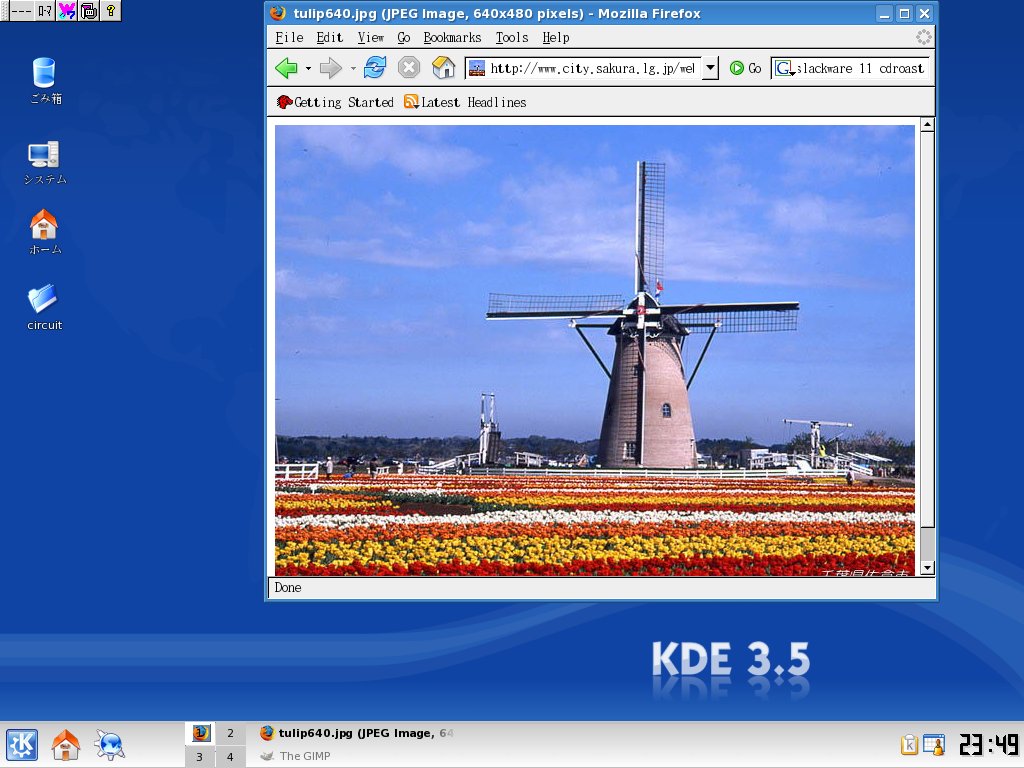Click the Stop loading icon
Viewport: 1024px width, 768px height.
click(x=408, y=68)
